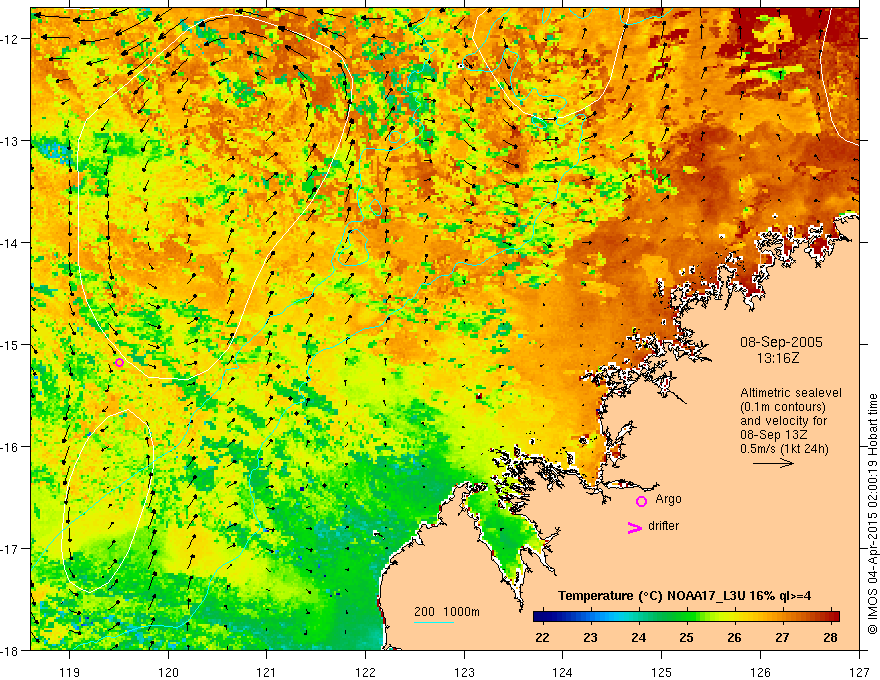Image resolution: width=880 pixels, height=680 pixels.
Task: Click the longitude axis label '125'
Action: [662, 672]
